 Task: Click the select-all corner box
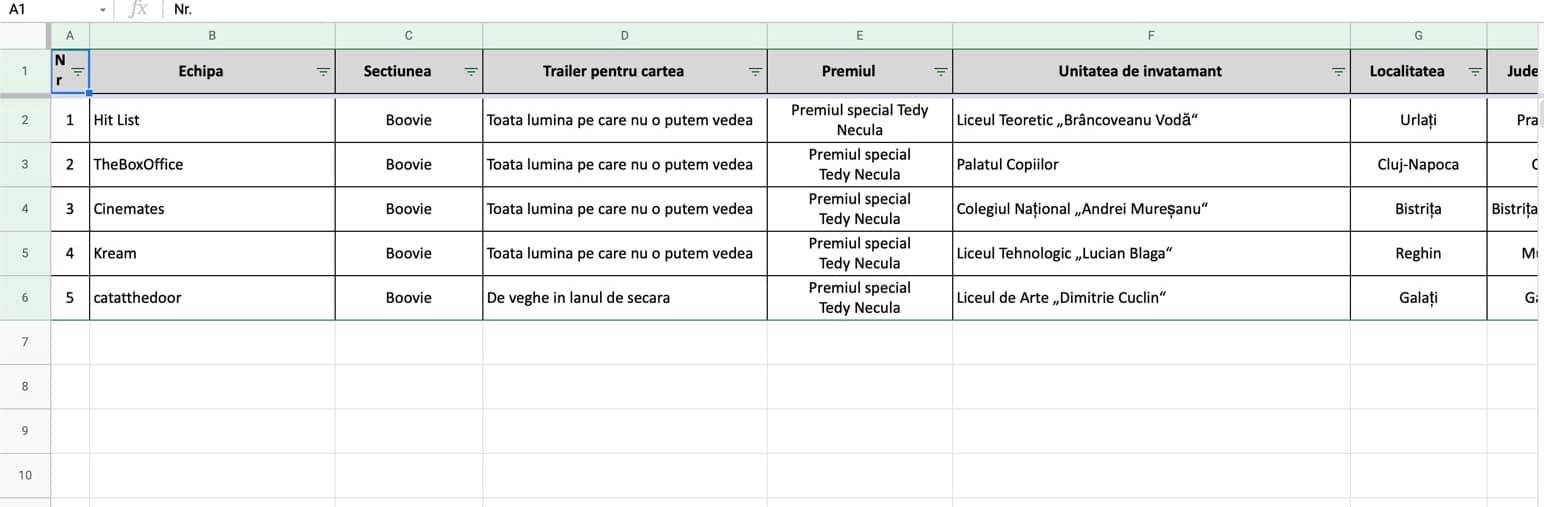tap(25, 35)
